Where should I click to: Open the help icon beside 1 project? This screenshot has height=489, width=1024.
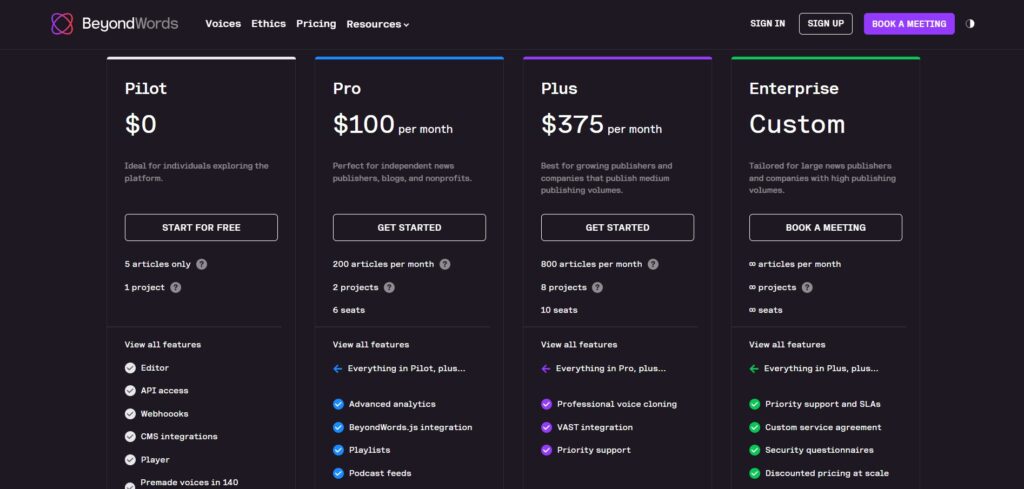(x=176, y=287)
